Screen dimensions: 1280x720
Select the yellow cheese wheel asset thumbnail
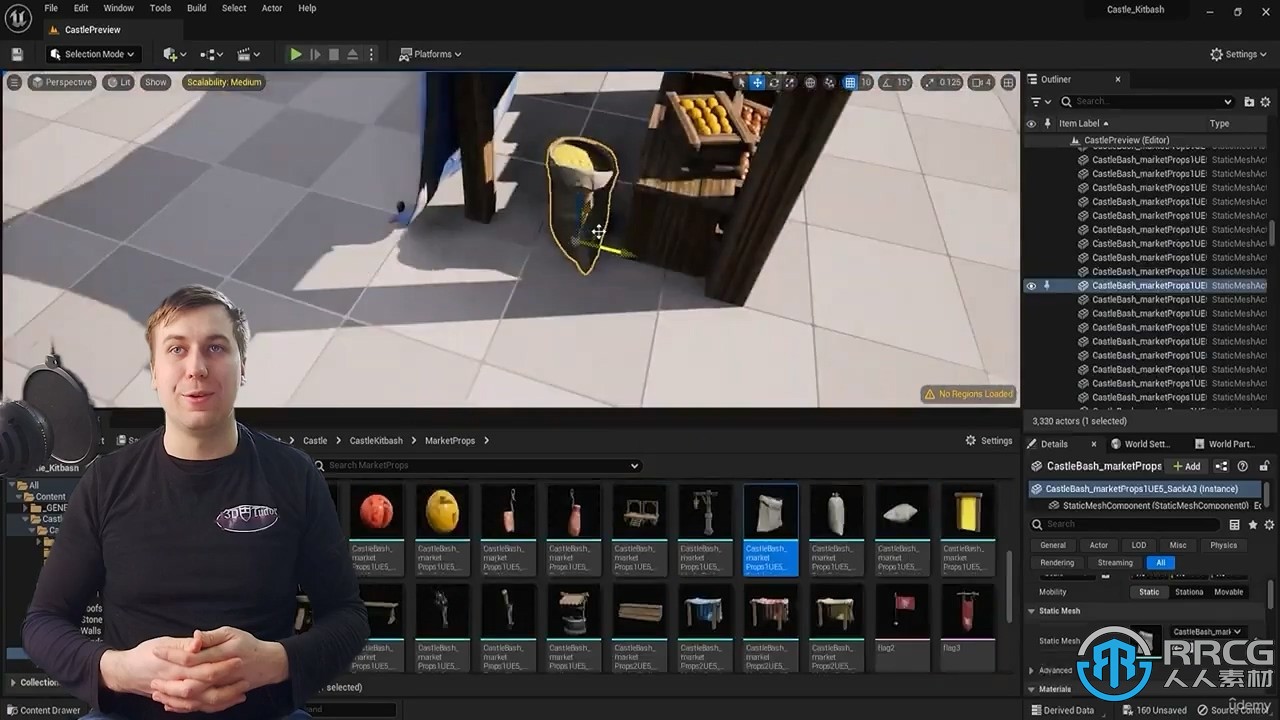(x=442, y=511)
